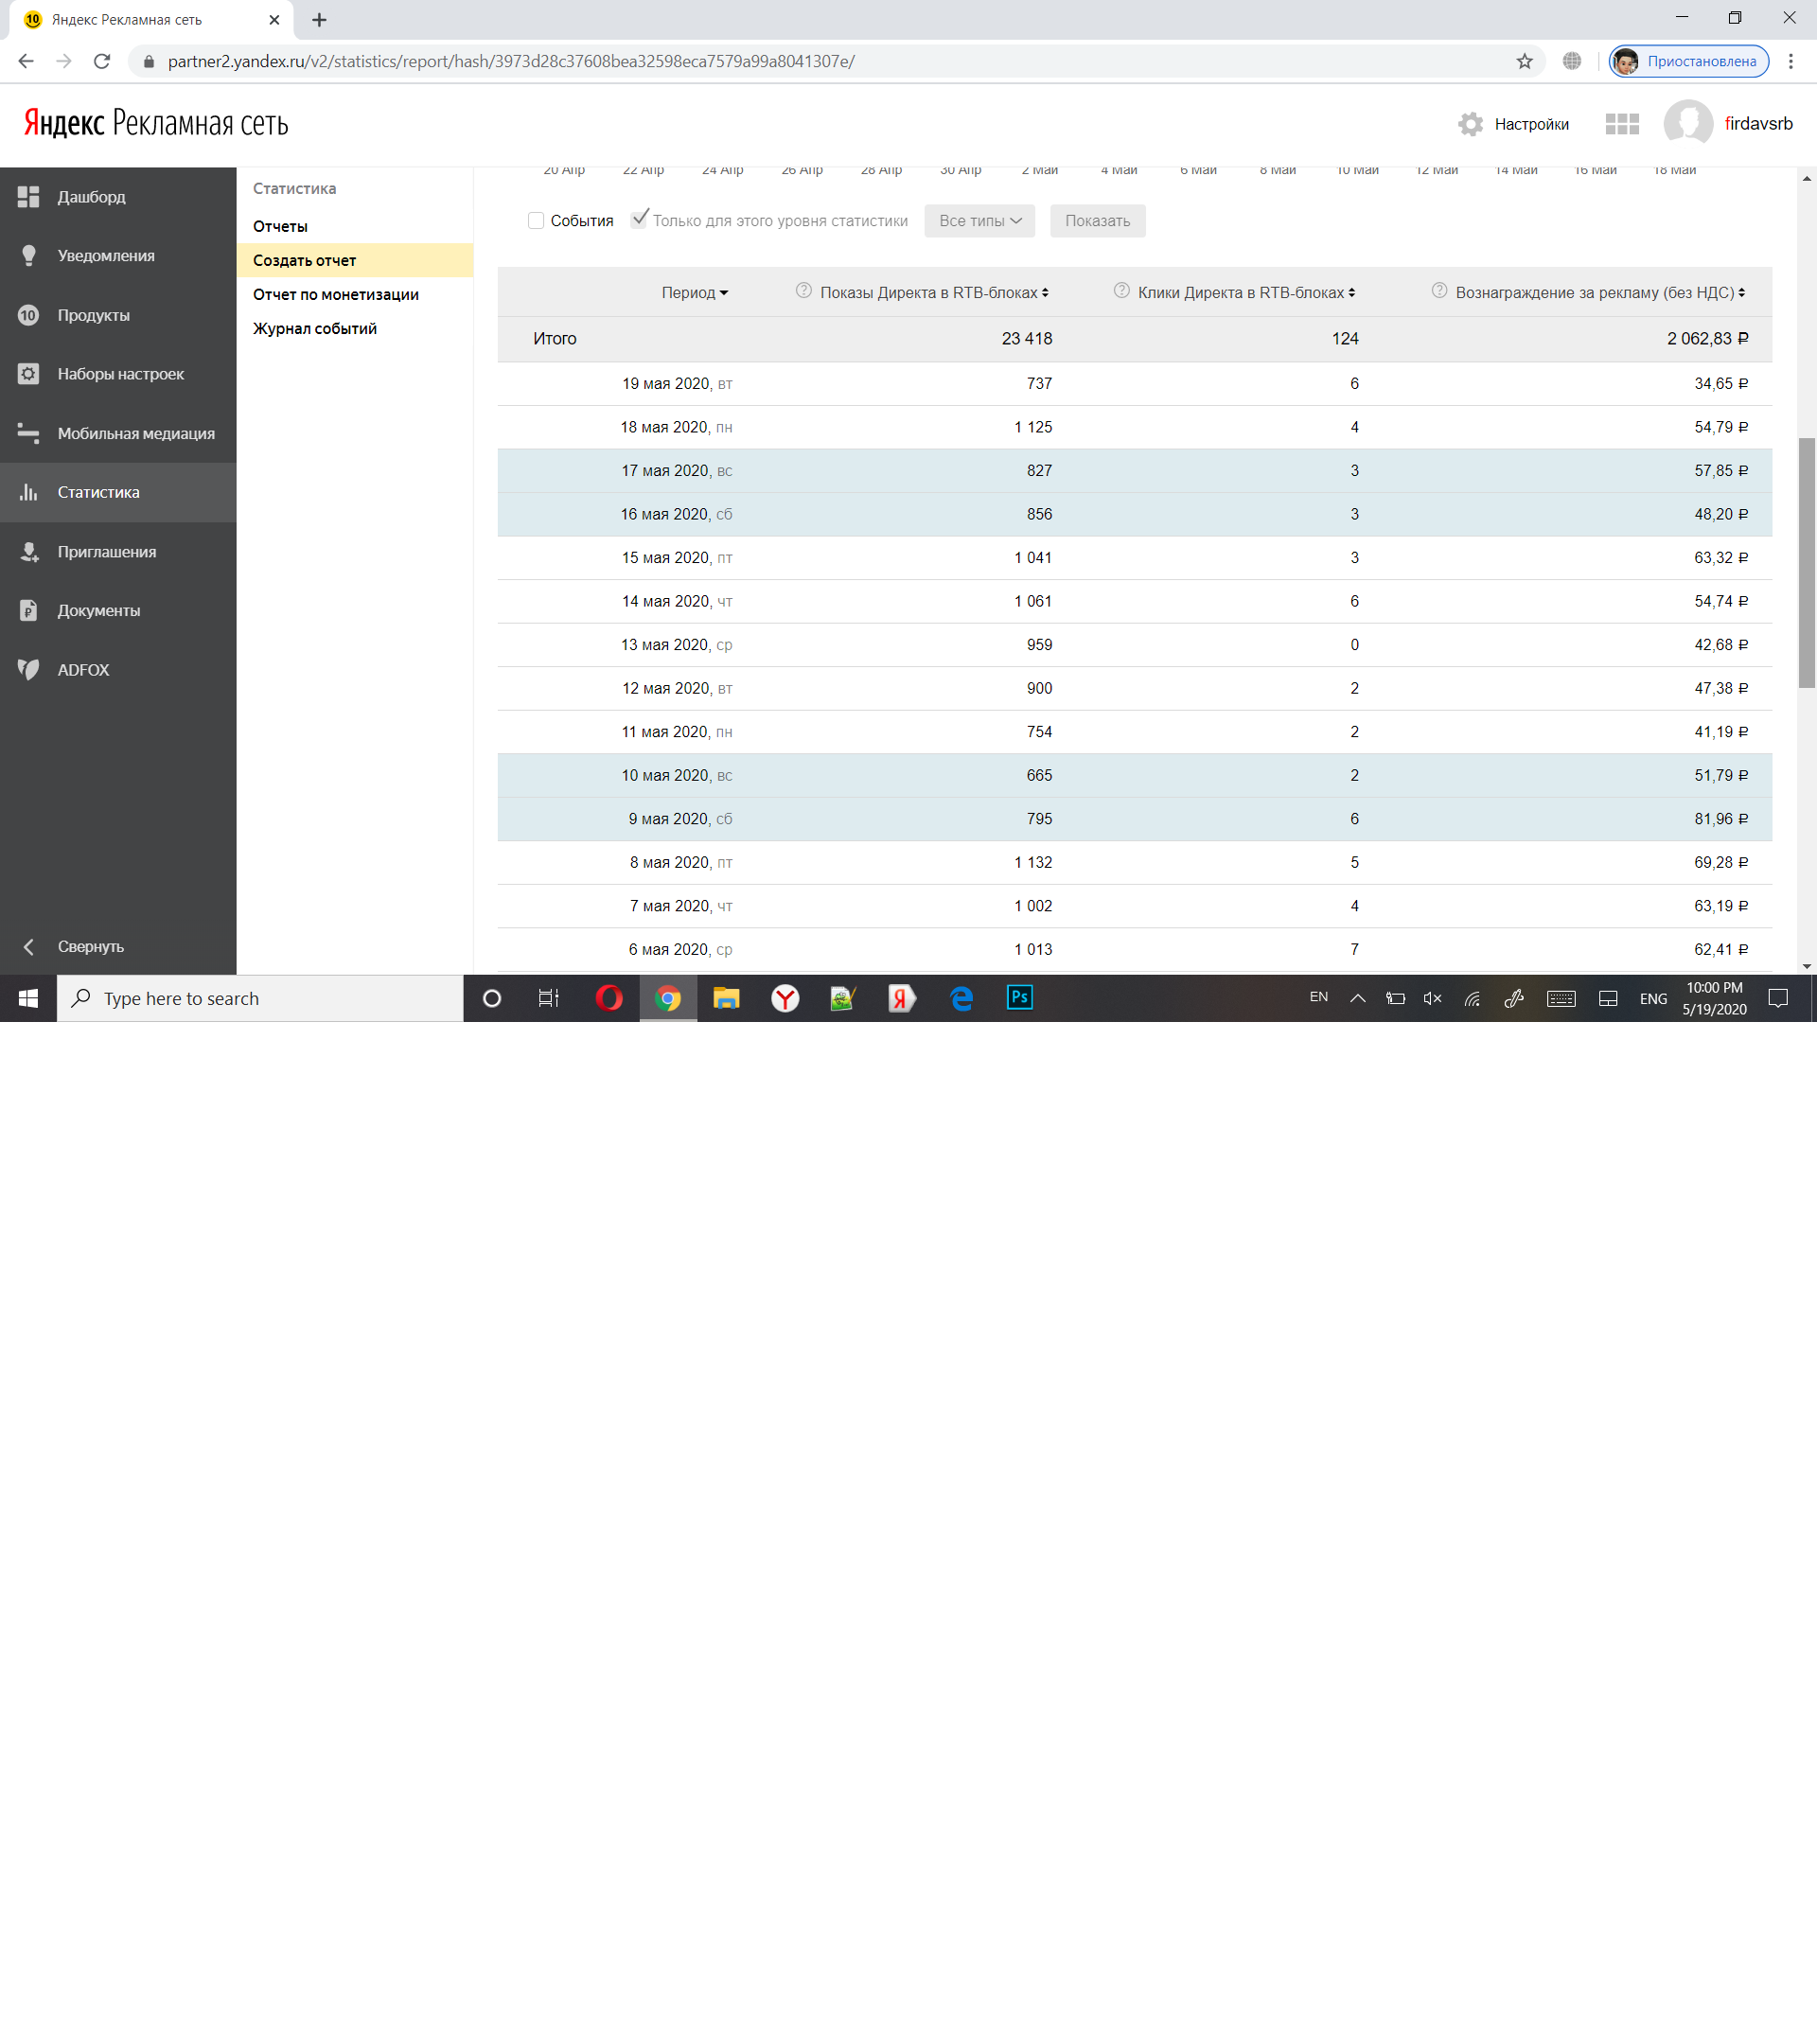Open Notifications bell icon in sidebar
The image size is (1817, 2044).
tap(28, 256)
